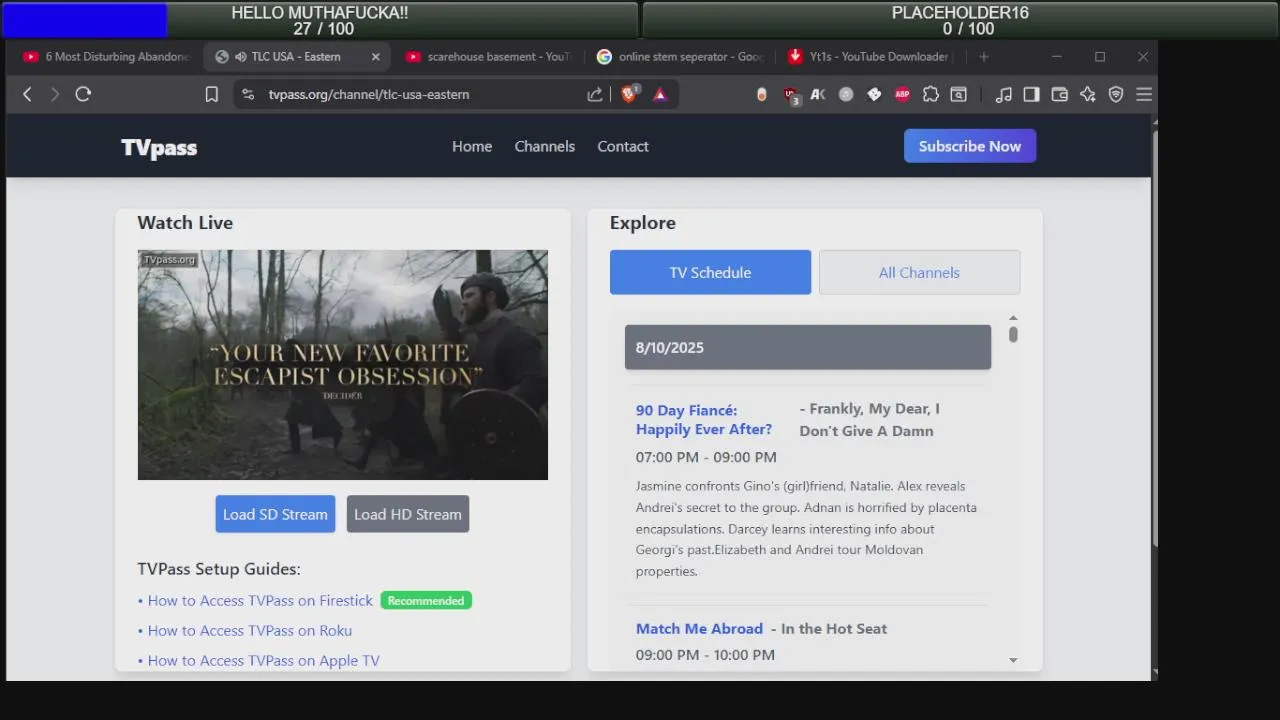The width and height of the screenshot is (1280, 720).
Task: Open the Brave Shields lion icon
Action: [629, 94]
